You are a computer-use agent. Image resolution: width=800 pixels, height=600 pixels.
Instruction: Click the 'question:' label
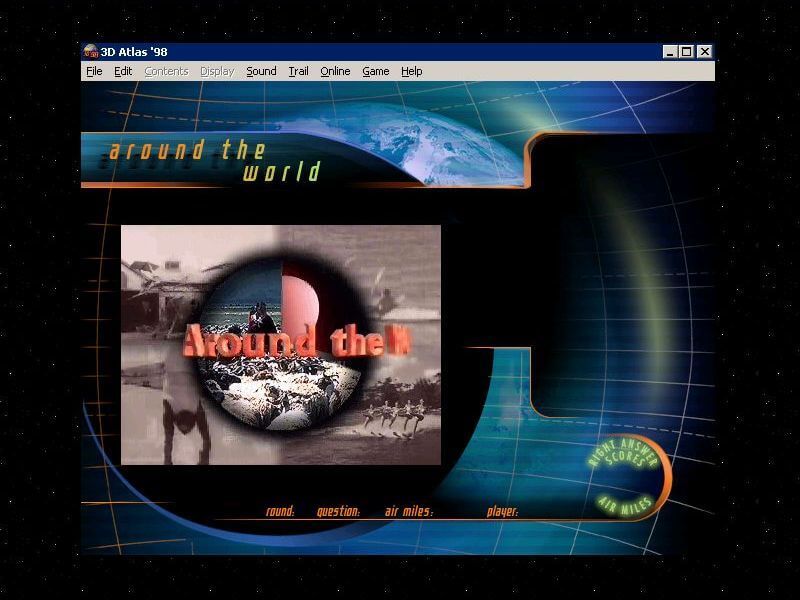(x=338, y=511)
